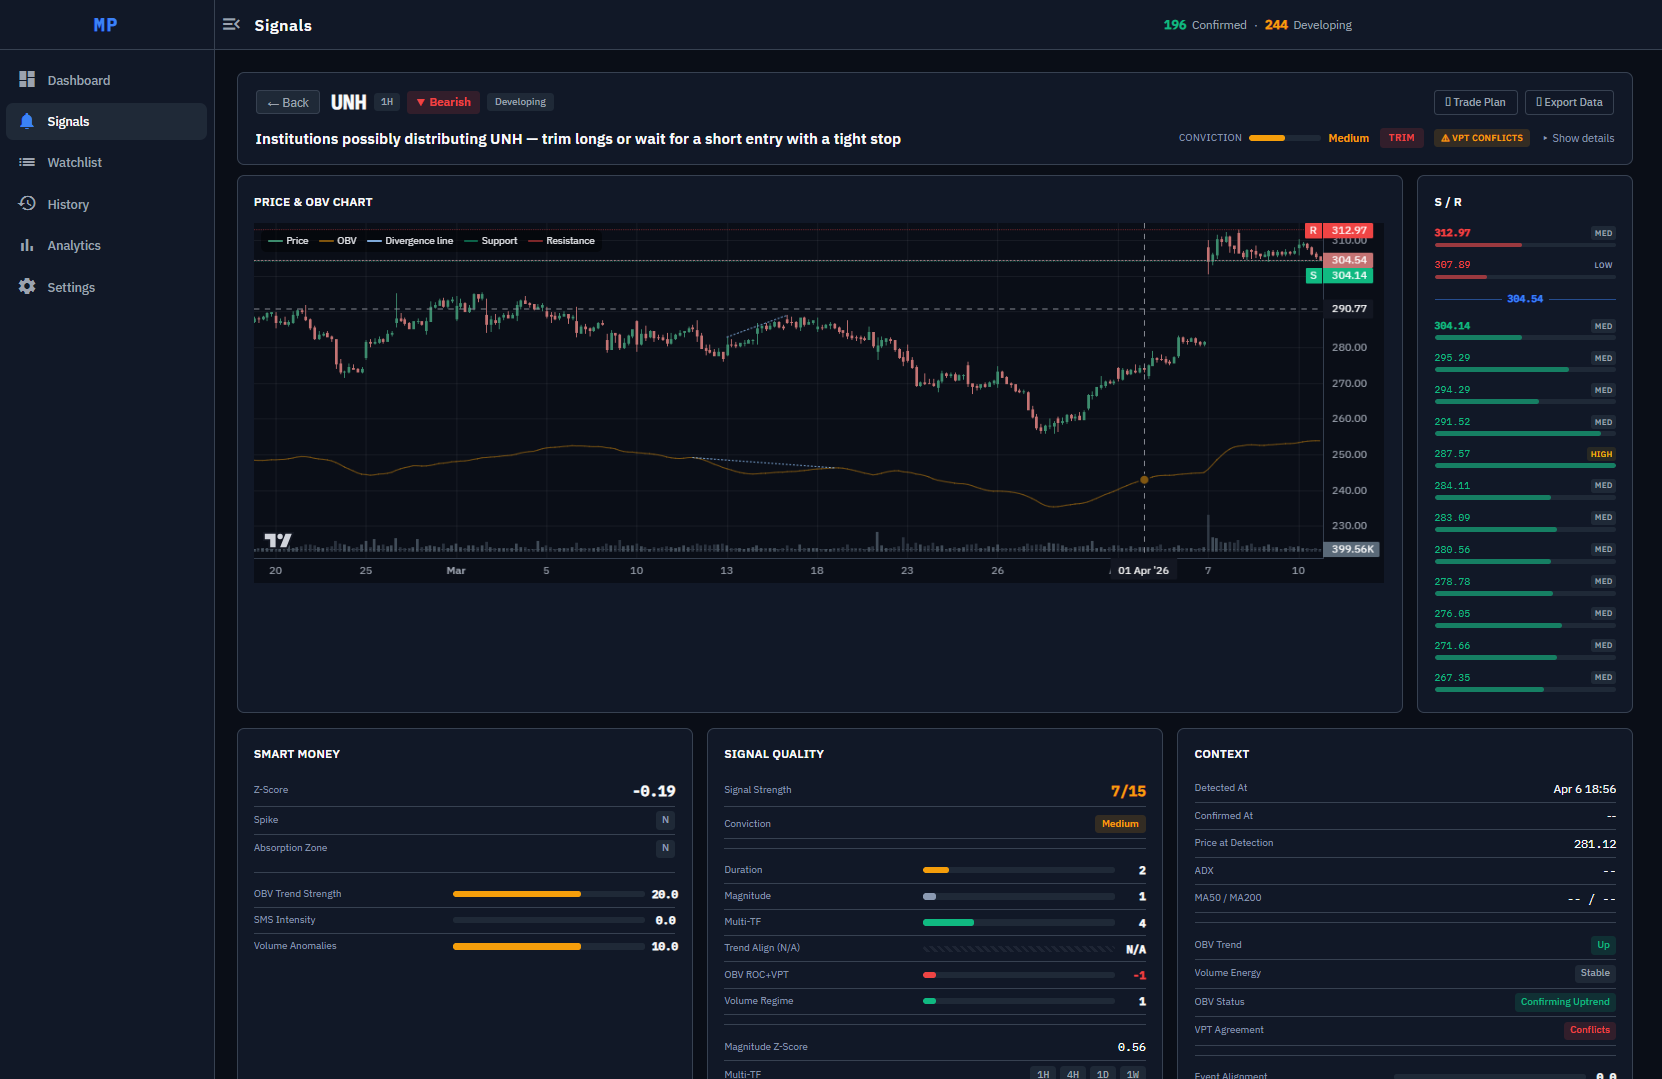Image resolution: width=1662 pixels, height=1079 pixels.
Task: Click the OBV Trend Strength bar
Action: tap(549, 894)
